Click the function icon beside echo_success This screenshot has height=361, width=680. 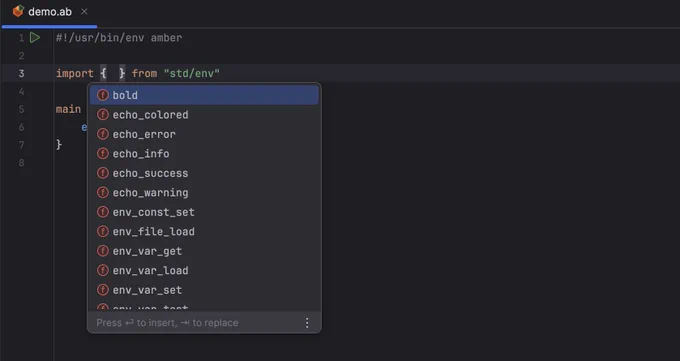point(103,173)
